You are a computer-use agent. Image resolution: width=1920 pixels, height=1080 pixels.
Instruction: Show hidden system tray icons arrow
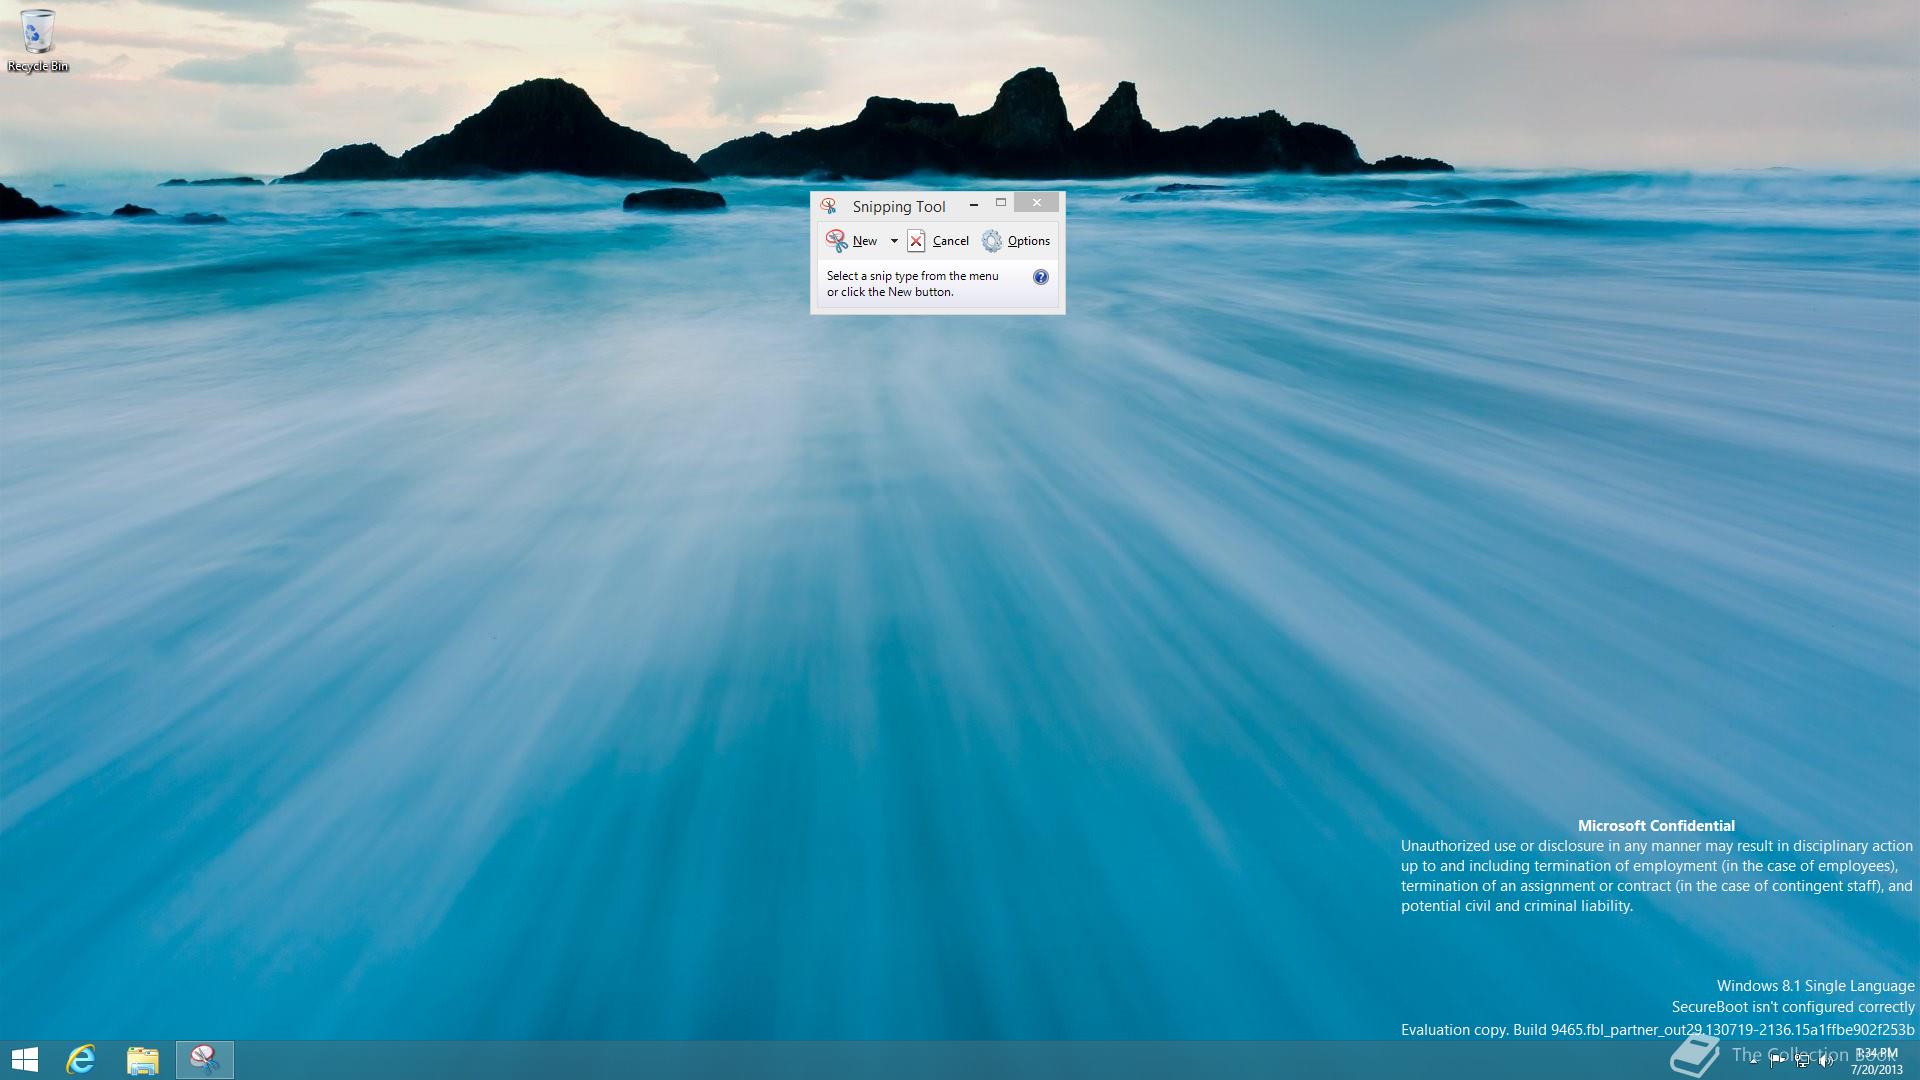click(x=1753, y=1061)
